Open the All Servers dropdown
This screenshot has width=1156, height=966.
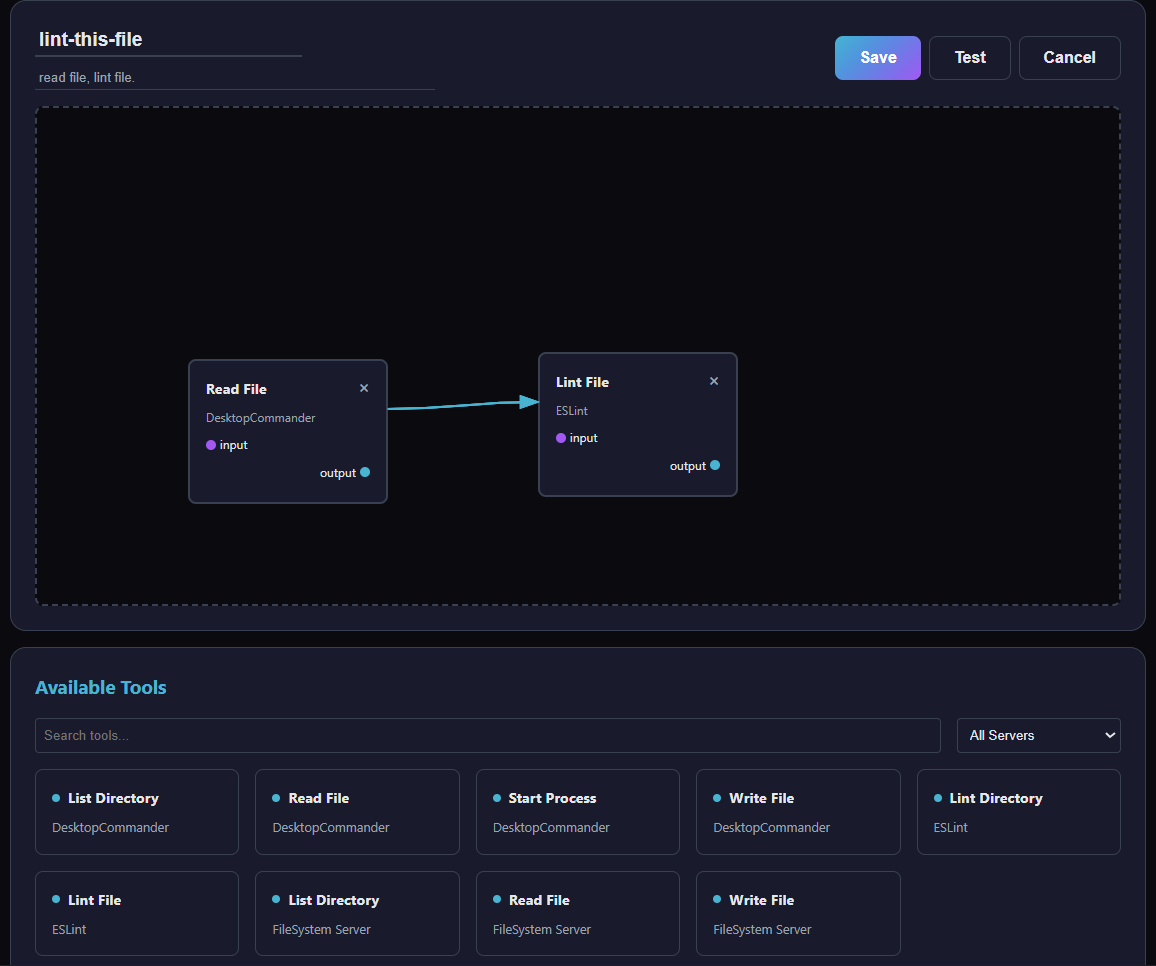tap(1038, 735)
